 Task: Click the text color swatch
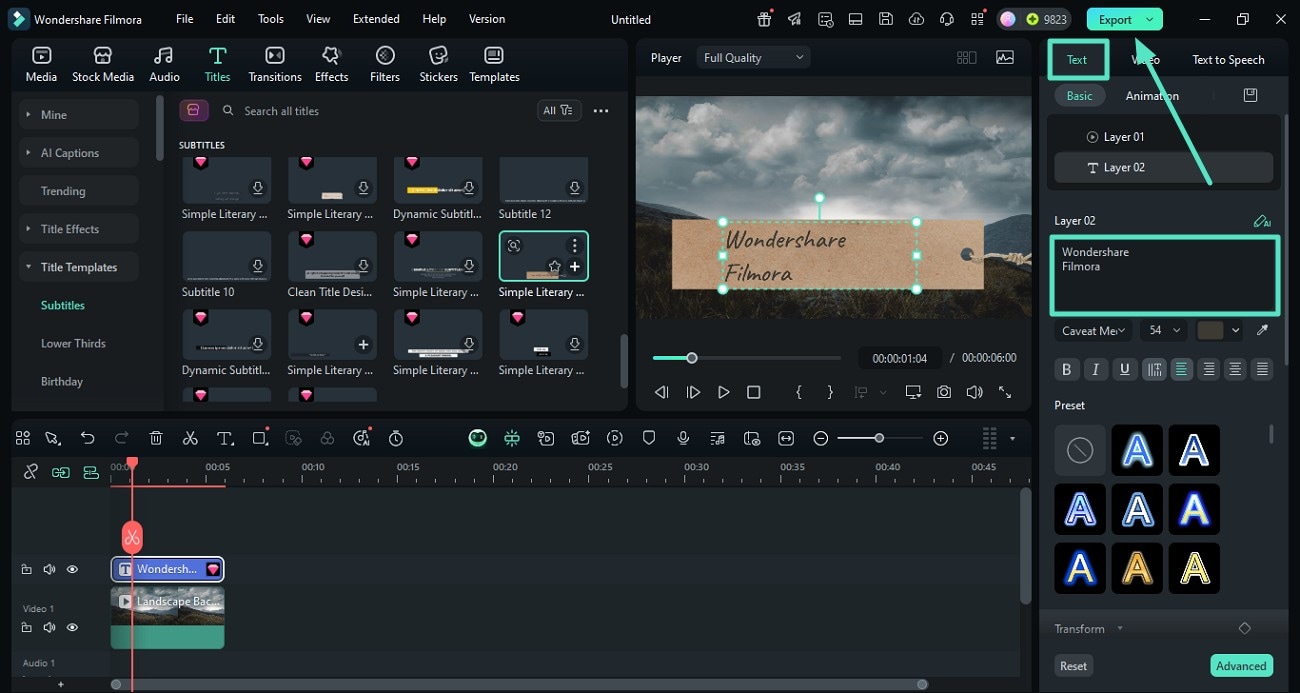[x=1211, y=330]
